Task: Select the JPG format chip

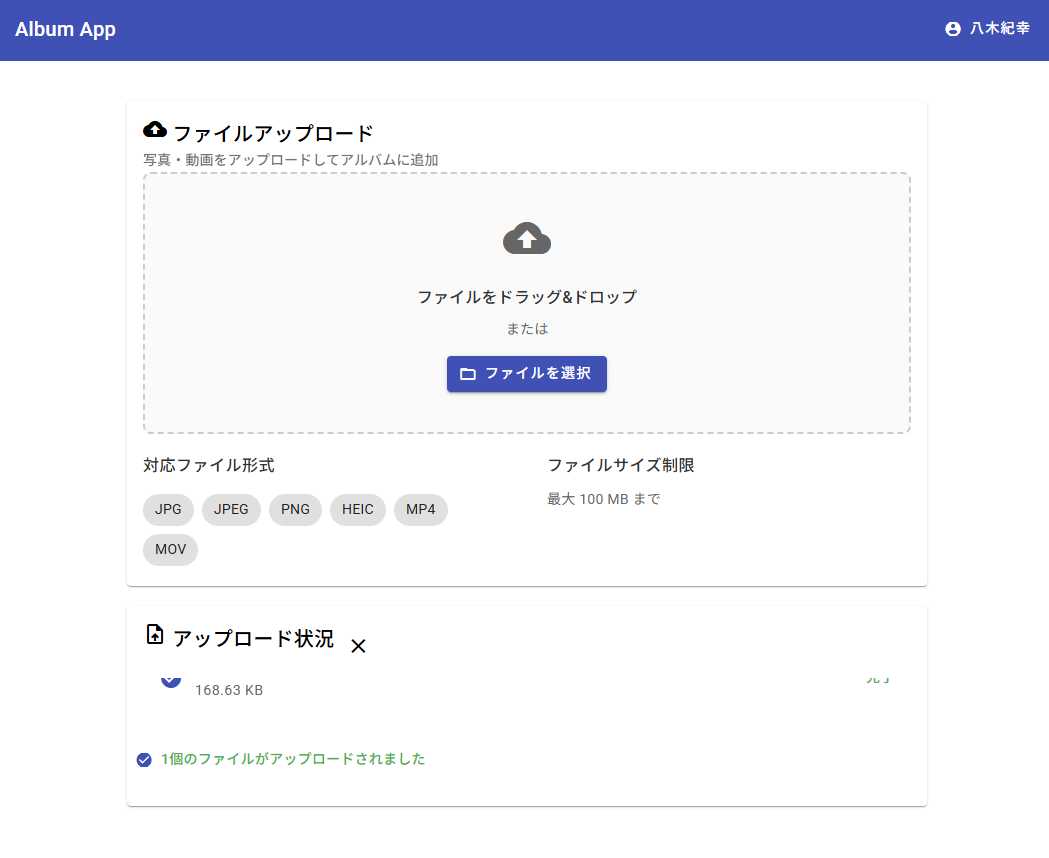Action: tap(168, 509)
